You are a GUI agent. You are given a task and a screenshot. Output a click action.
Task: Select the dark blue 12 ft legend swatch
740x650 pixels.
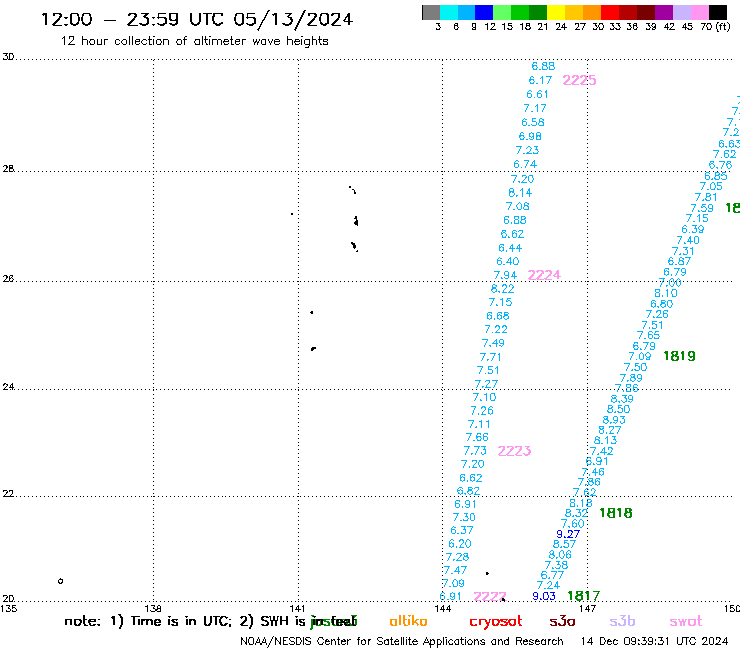tap(484, 12)
